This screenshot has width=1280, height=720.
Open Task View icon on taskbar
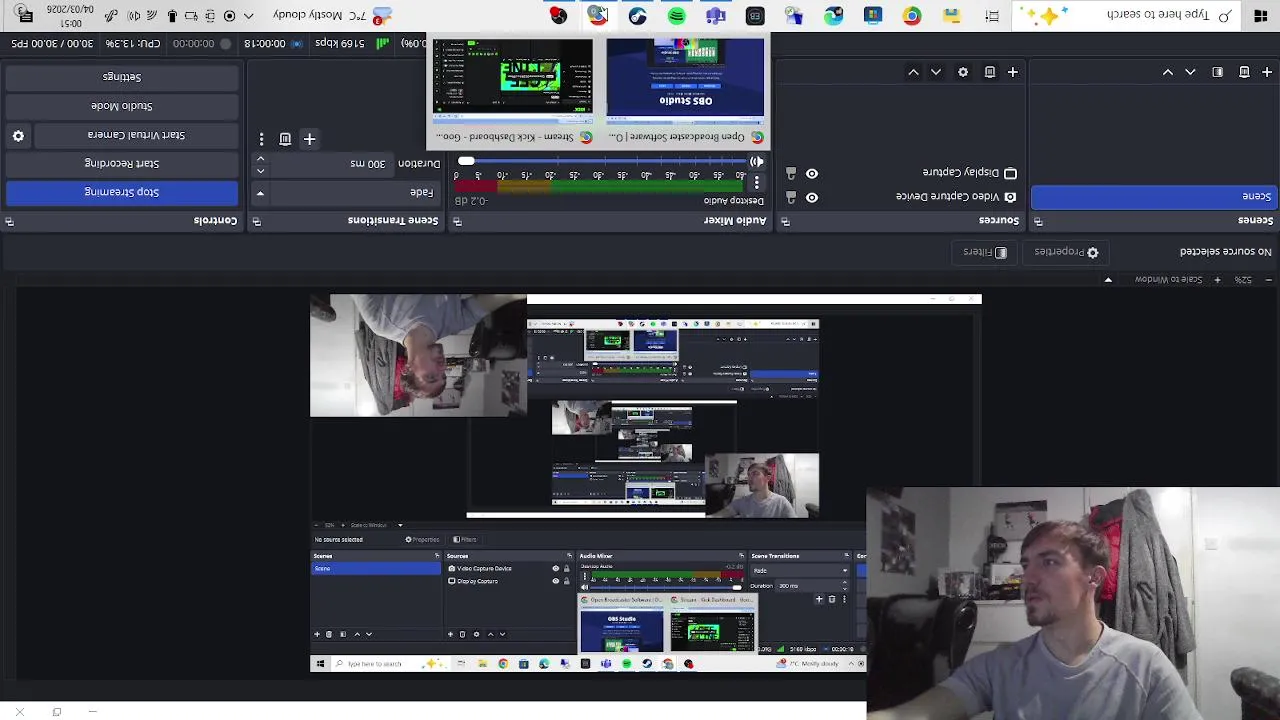pyautogui.click(x=992, y=15)
